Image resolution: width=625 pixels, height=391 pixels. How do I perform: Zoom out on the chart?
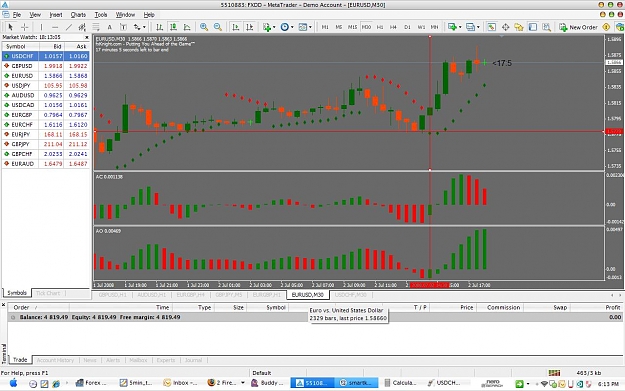pyautogui.click(x=218, y=27)
